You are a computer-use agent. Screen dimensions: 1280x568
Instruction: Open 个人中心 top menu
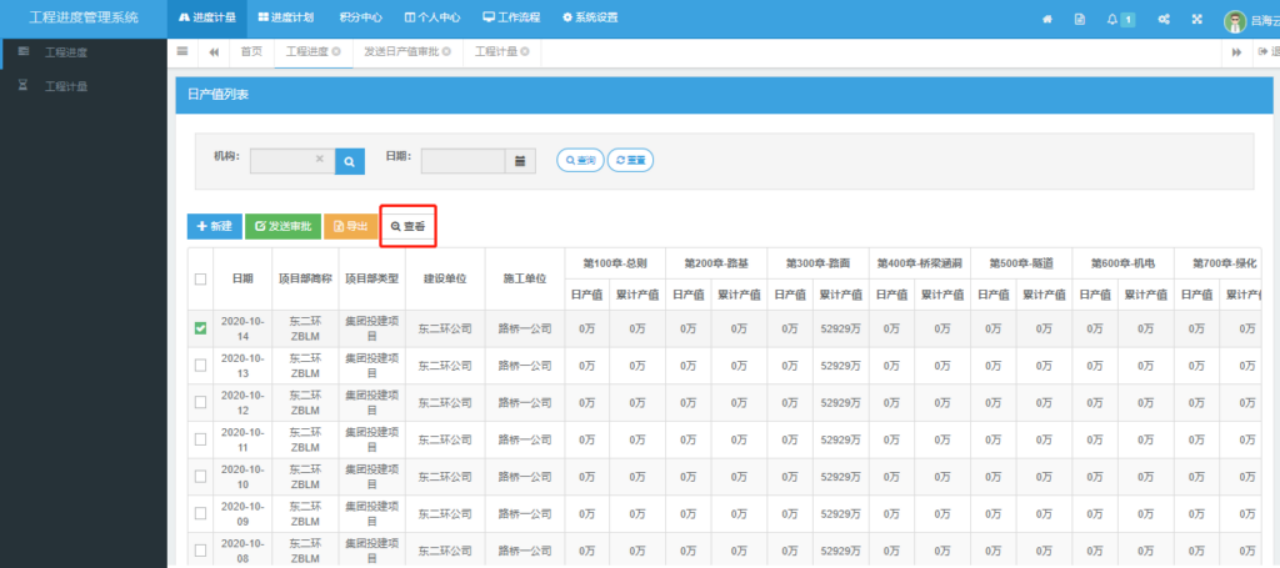tap(432, 18)
